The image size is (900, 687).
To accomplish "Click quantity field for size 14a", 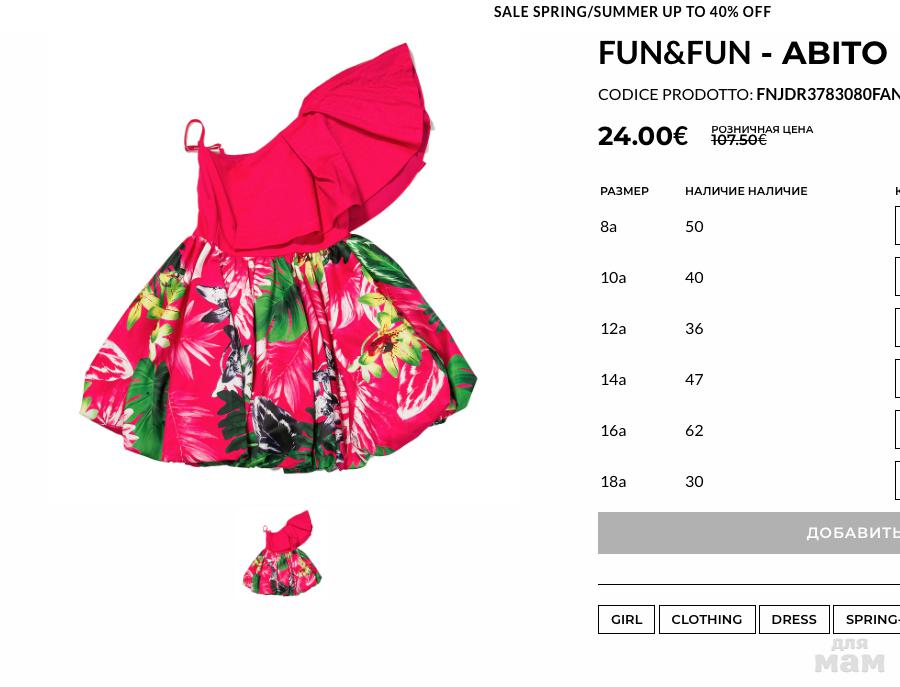I will coord(897,379).
